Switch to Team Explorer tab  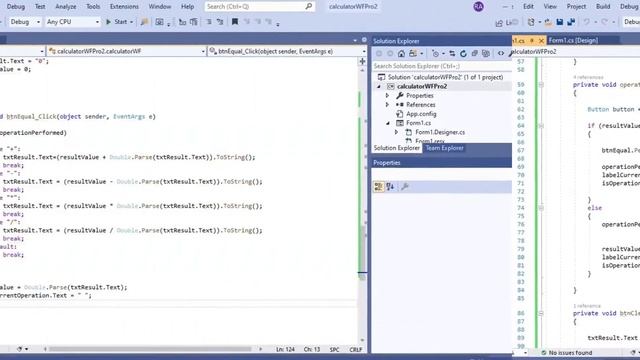click(444, 148)
